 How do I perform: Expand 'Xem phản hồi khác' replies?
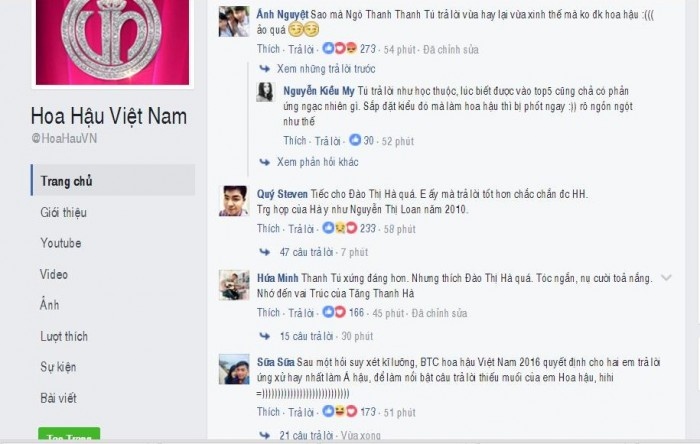(317, 162)
